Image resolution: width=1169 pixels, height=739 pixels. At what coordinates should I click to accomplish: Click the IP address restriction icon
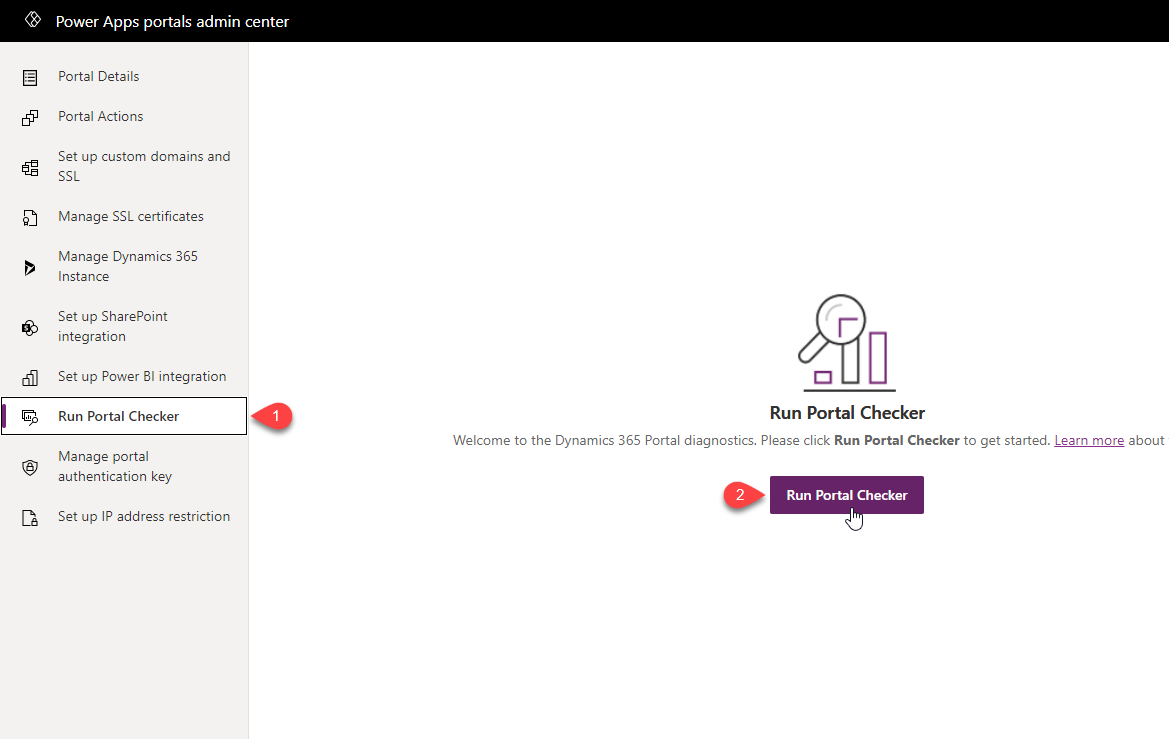[x=30, y=517]
